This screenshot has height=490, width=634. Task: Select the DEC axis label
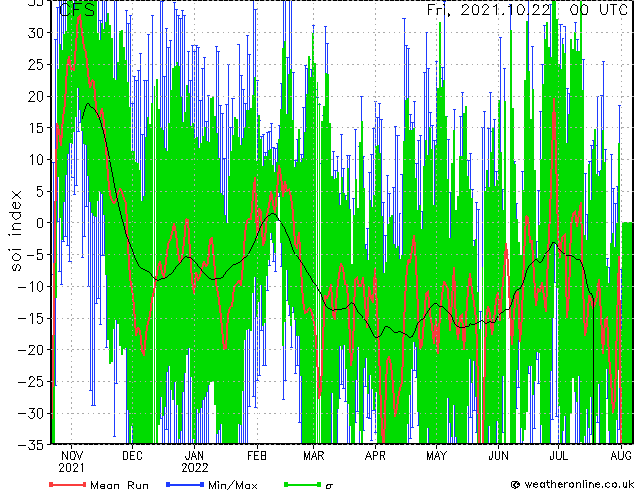tap(133, 456)
